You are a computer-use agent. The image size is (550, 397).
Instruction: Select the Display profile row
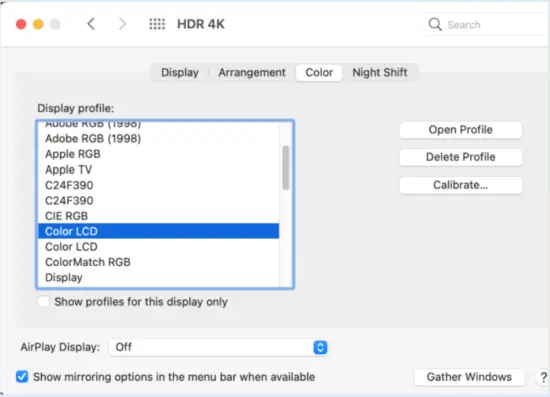click(x=159, y=277)
